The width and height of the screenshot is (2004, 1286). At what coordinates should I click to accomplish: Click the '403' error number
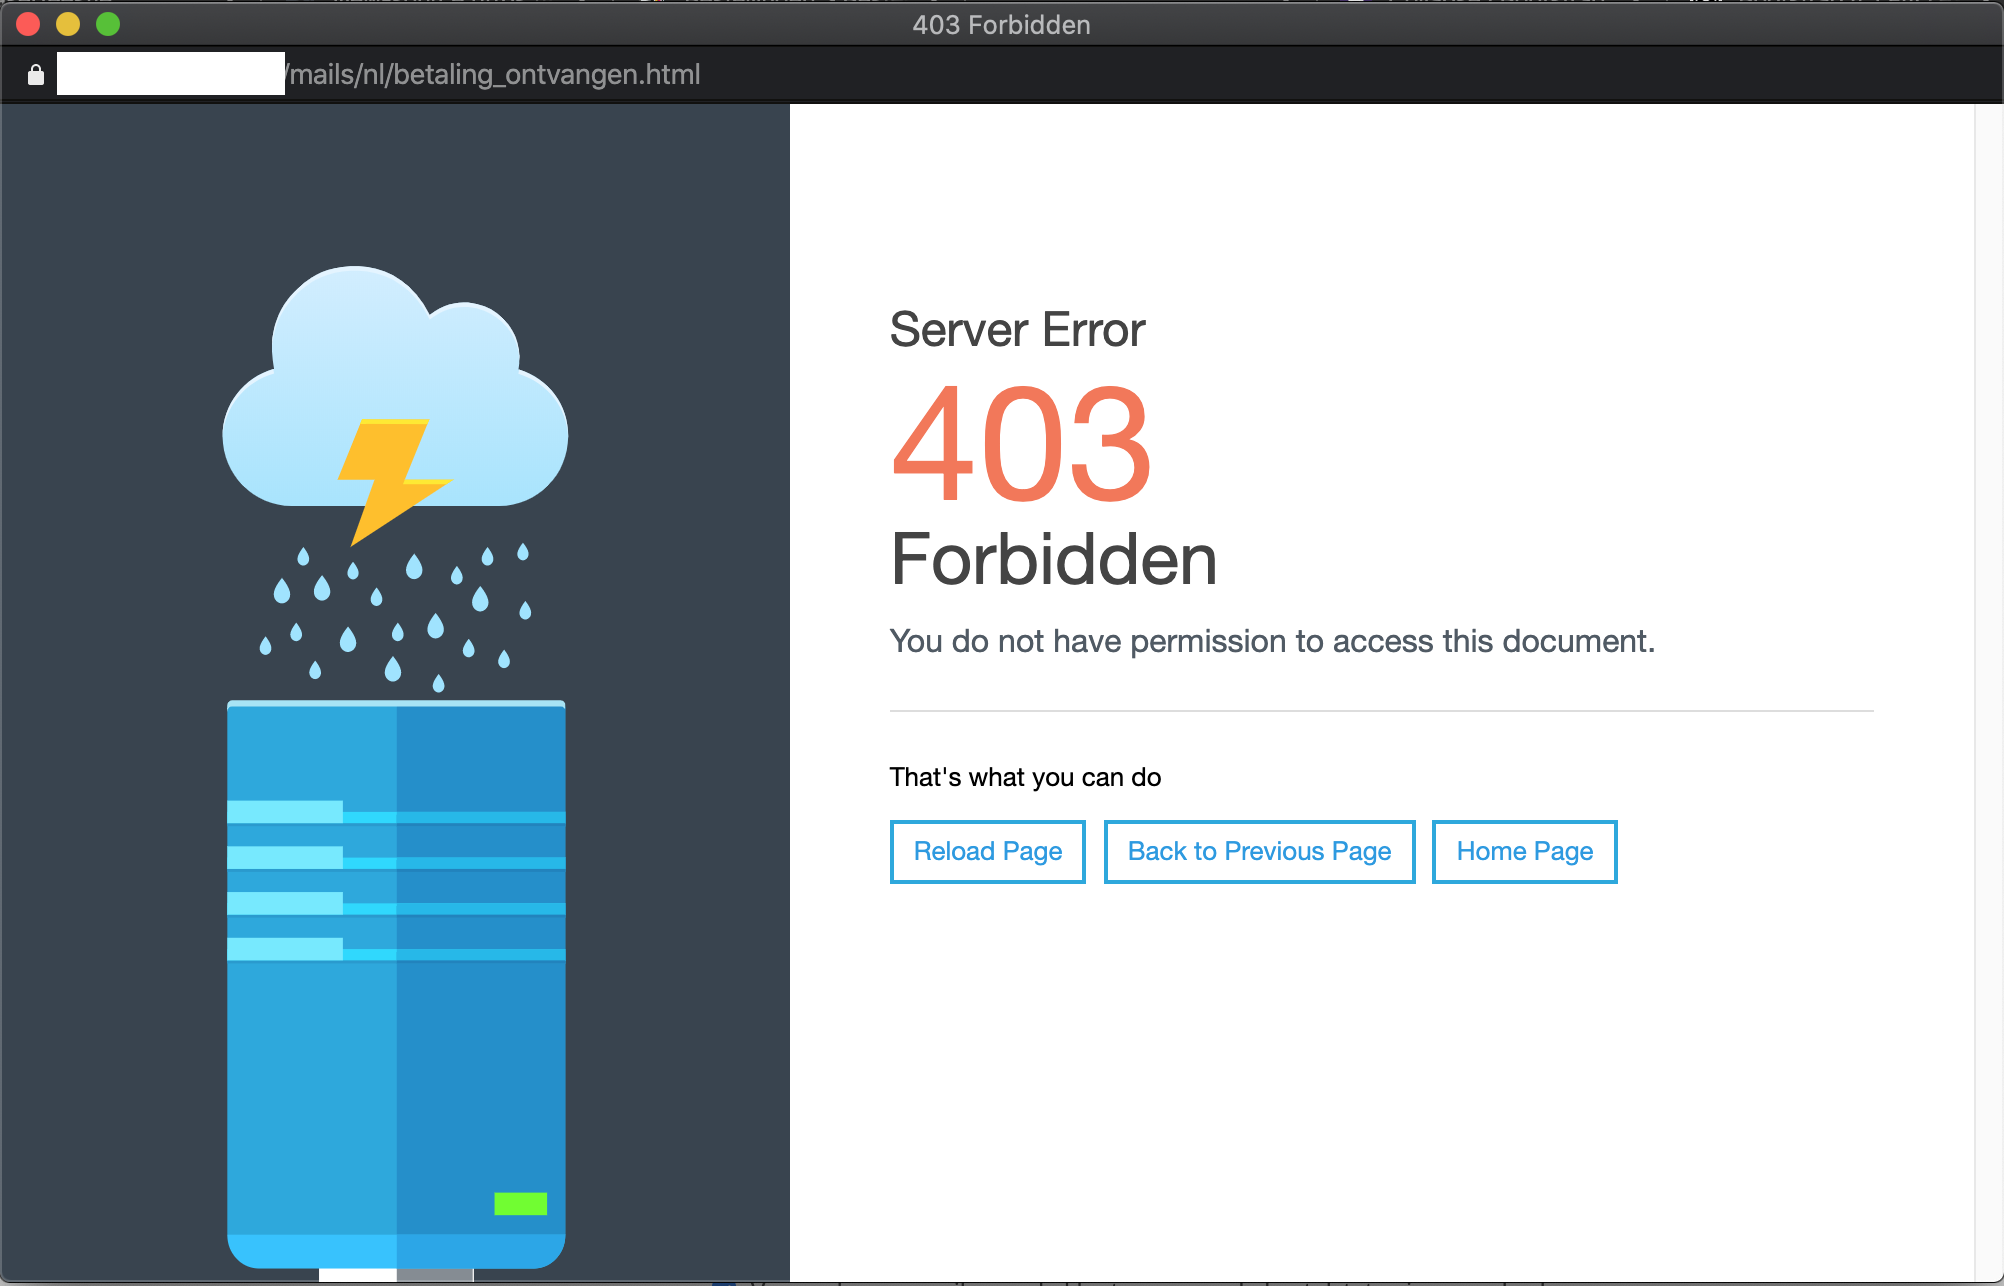(1021, 443)
